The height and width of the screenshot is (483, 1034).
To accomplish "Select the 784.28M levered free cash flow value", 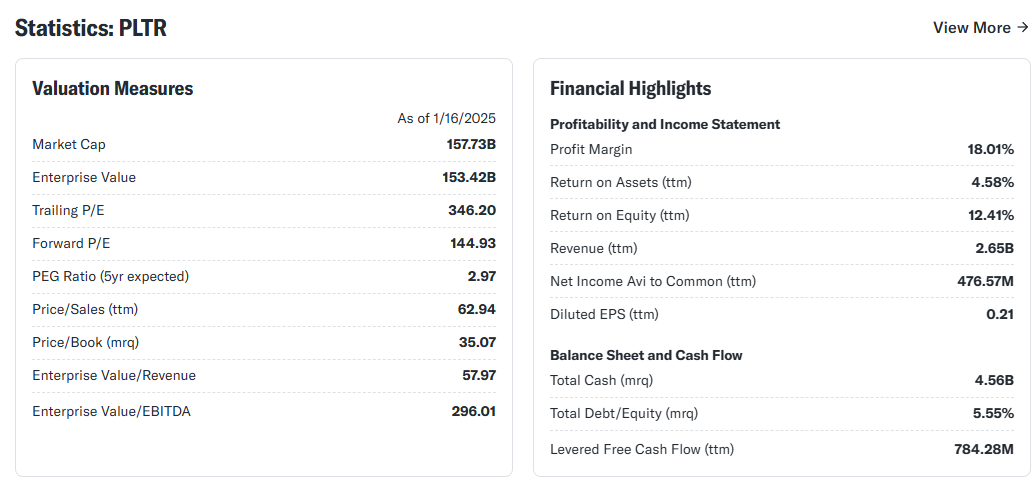I will pos(984,450).
